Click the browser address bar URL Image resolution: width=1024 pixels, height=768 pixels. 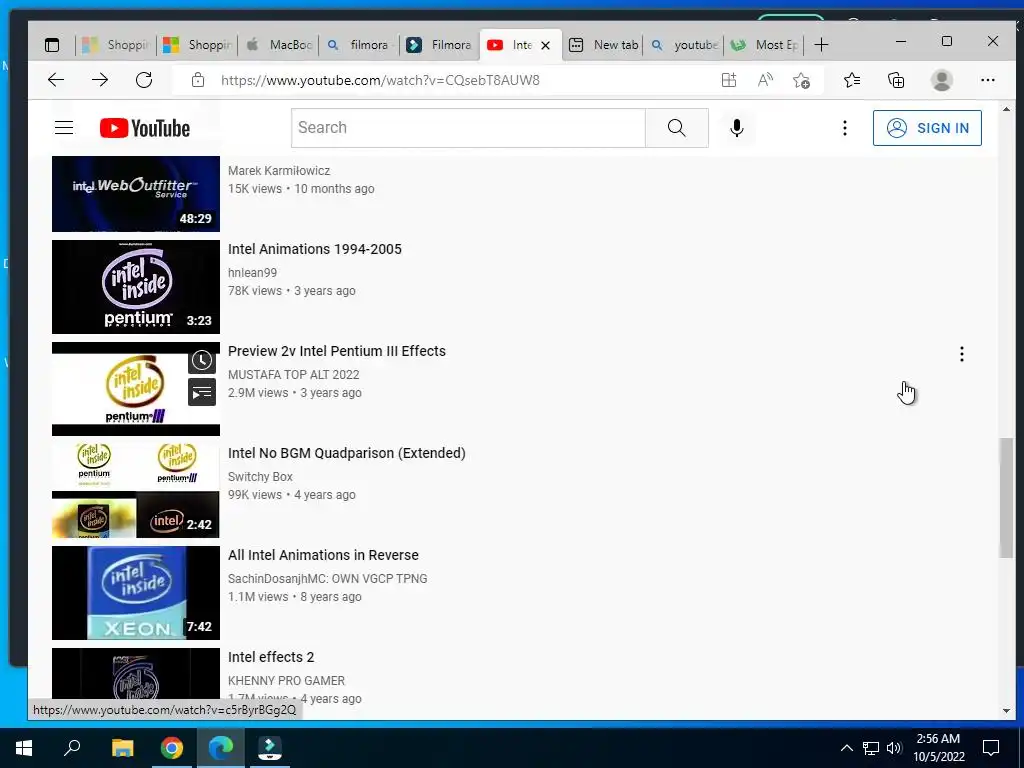pyautogui.click(x=380, y=80)
